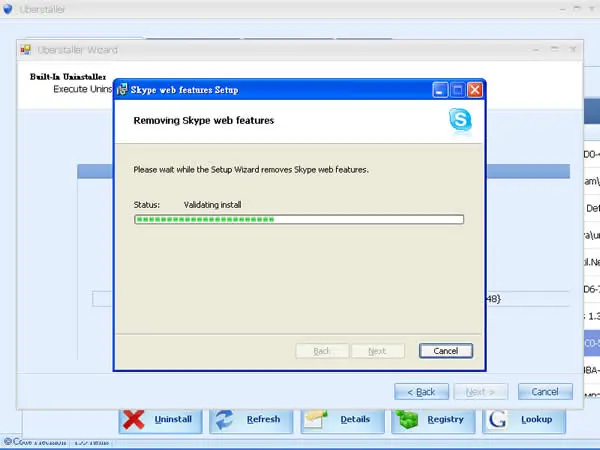Click the Lookup toolbar button label

pyautogui.click(x=536, y=419)
